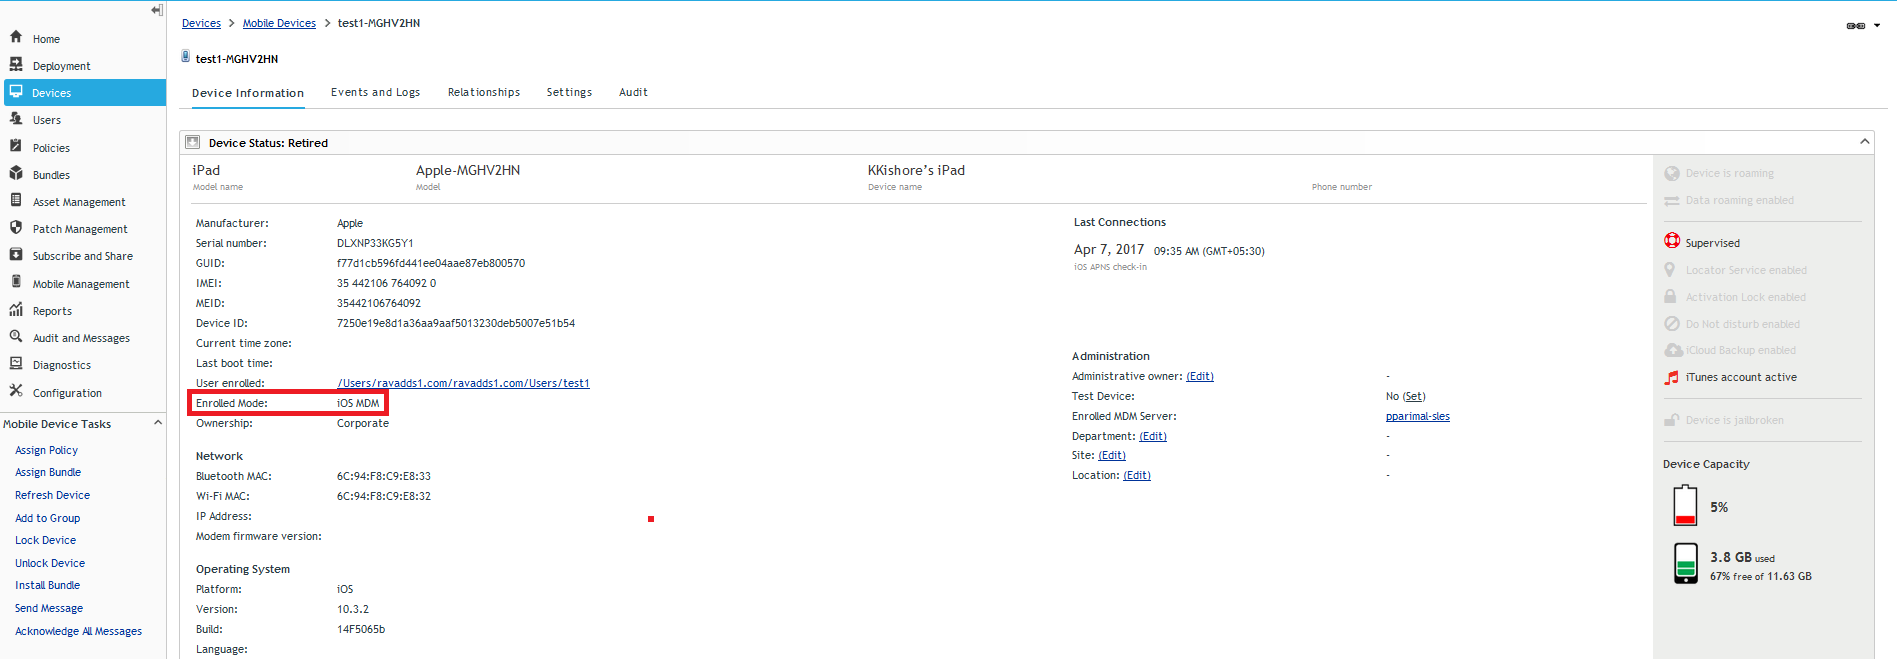Click the Policies clipboard icon
Screen dimensions: 1897x659
[x=16, y=146]
